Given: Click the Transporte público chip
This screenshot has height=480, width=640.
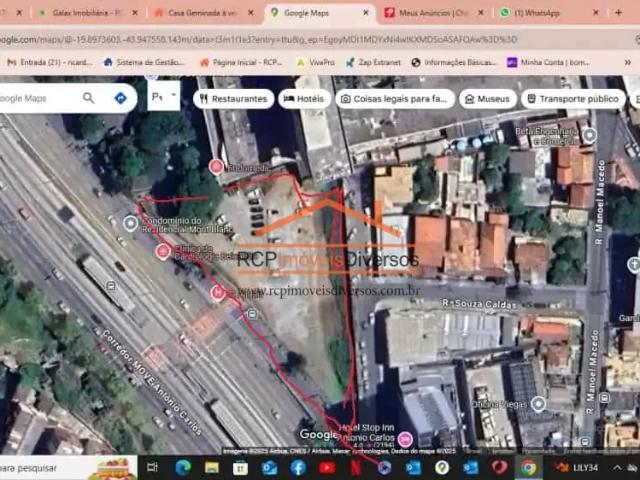Looking at the screenshot, I should 573,99.
